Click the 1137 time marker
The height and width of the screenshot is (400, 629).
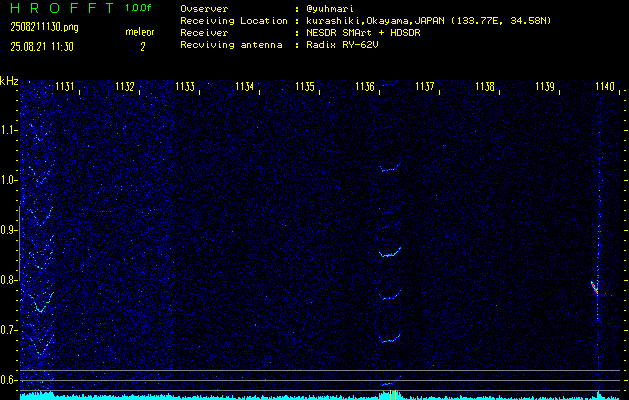pyautogui.click(x=424, y=86)
